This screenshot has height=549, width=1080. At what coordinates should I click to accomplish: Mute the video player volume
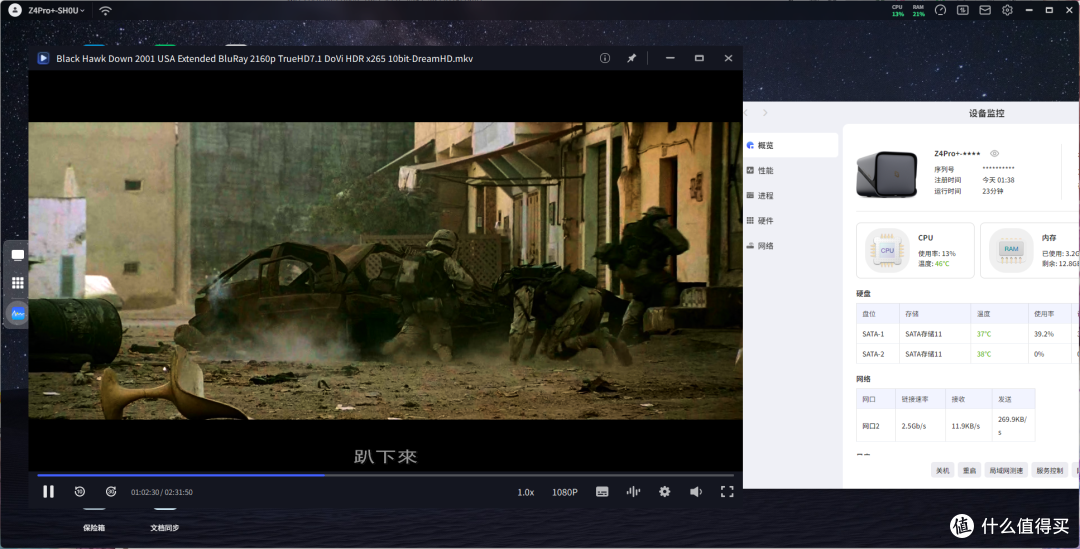(x=696, y=492)
